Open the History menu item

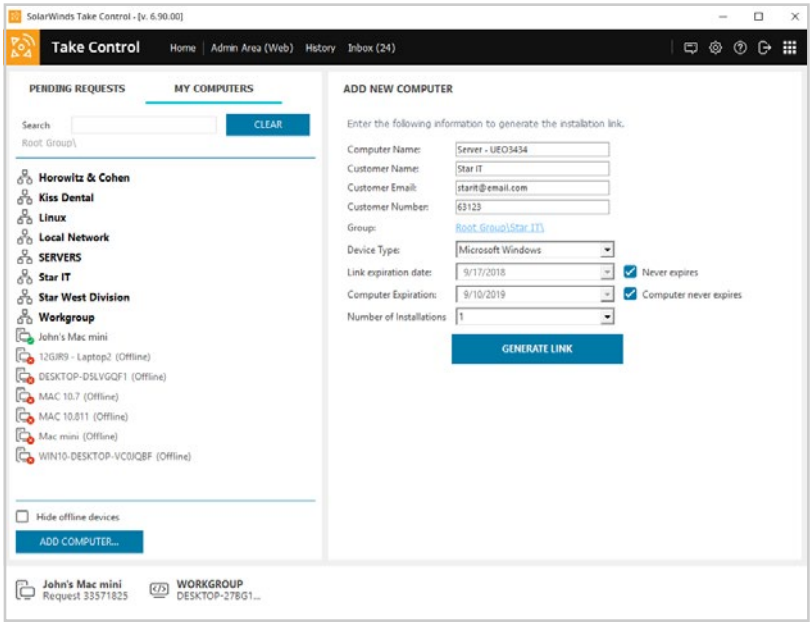pos(320,48)
